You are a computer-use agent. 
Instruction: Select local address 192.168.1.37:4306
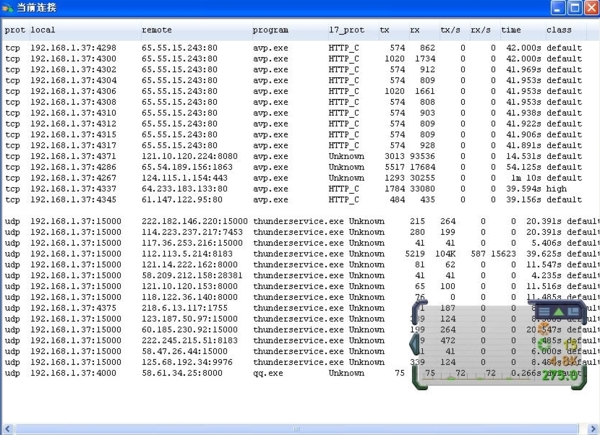tap(73, 91)
